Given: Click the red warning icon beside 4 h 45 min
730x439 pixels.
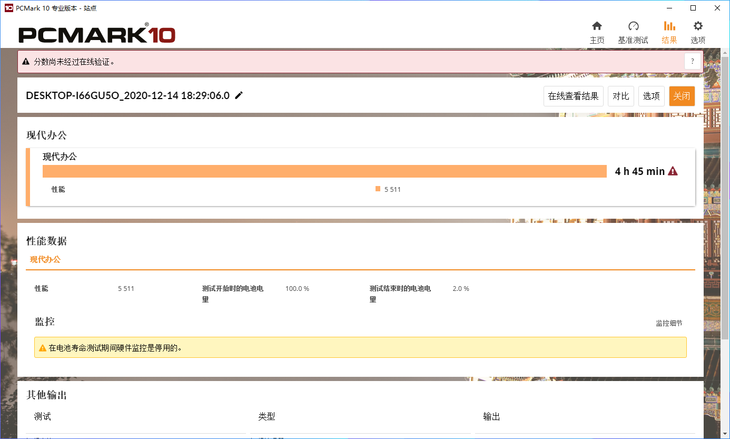Looking at the screenshot, I should coord(673,171).
